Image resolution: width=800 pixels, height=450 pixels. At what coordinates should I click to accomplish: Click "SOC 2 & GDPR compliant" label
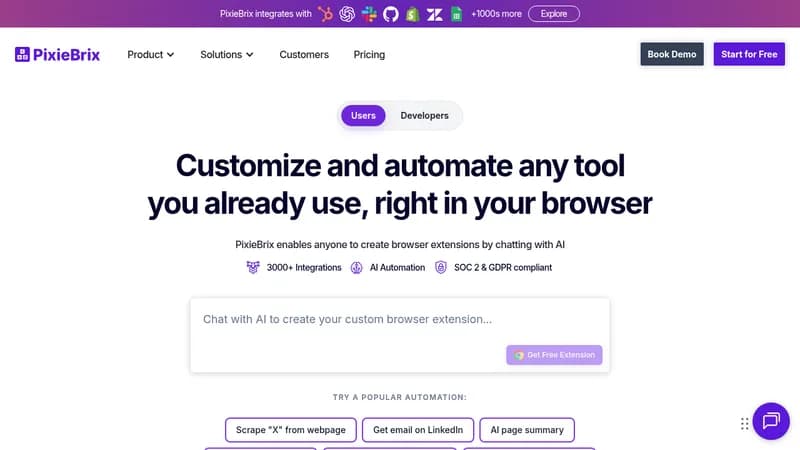(x=503, y=267)
